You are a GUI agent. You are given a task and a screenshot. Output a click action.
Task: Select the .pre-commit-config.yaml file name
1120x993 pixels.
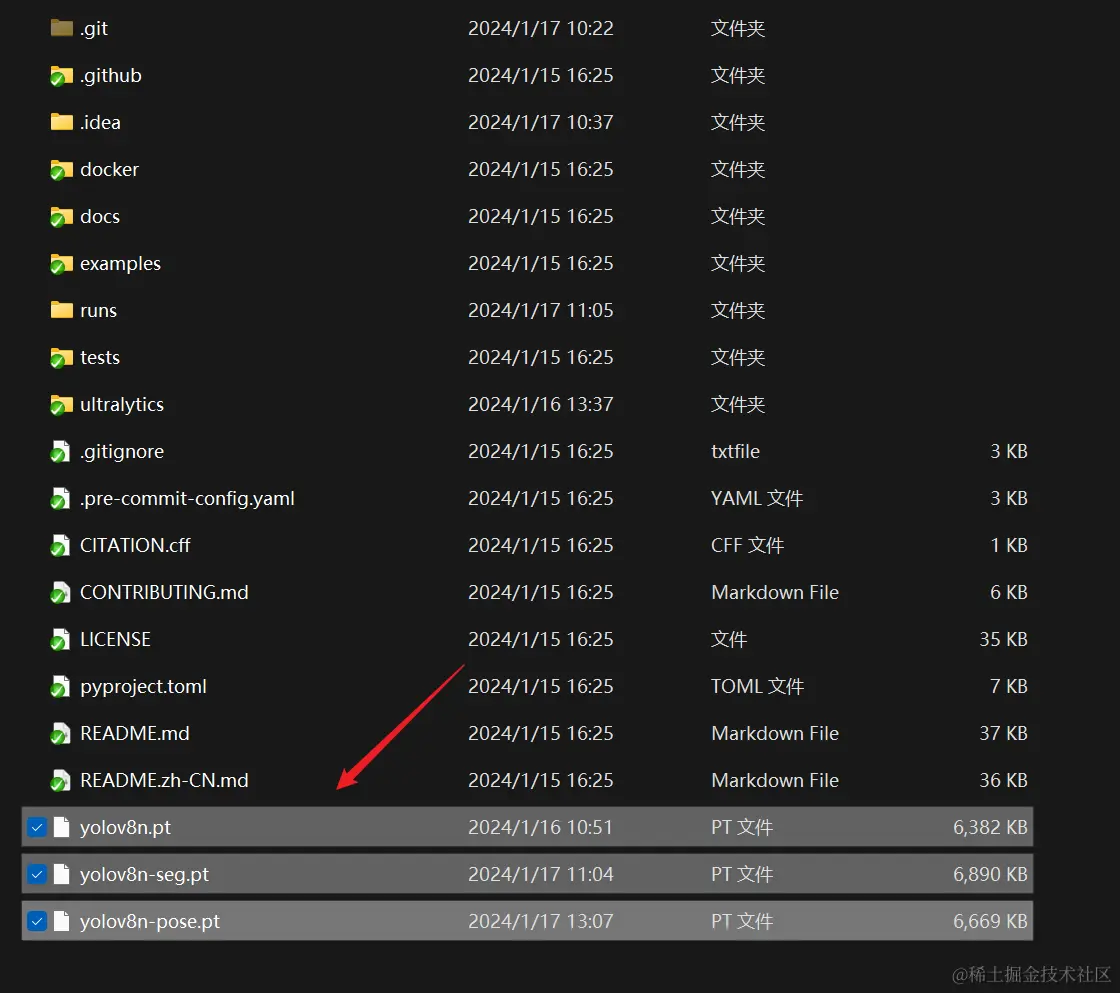pos(187,499)
